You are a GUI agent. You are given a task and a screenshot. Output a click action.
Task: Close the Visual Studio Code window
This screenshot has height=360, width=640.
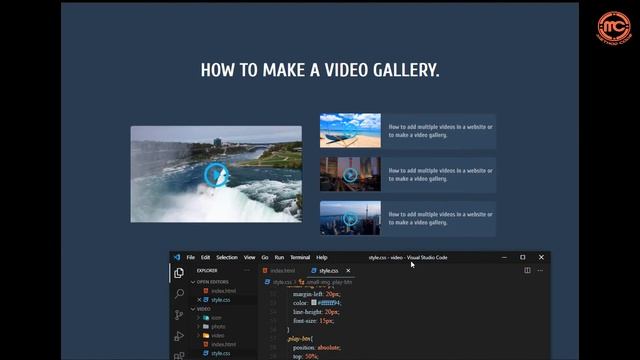(541, 258)
